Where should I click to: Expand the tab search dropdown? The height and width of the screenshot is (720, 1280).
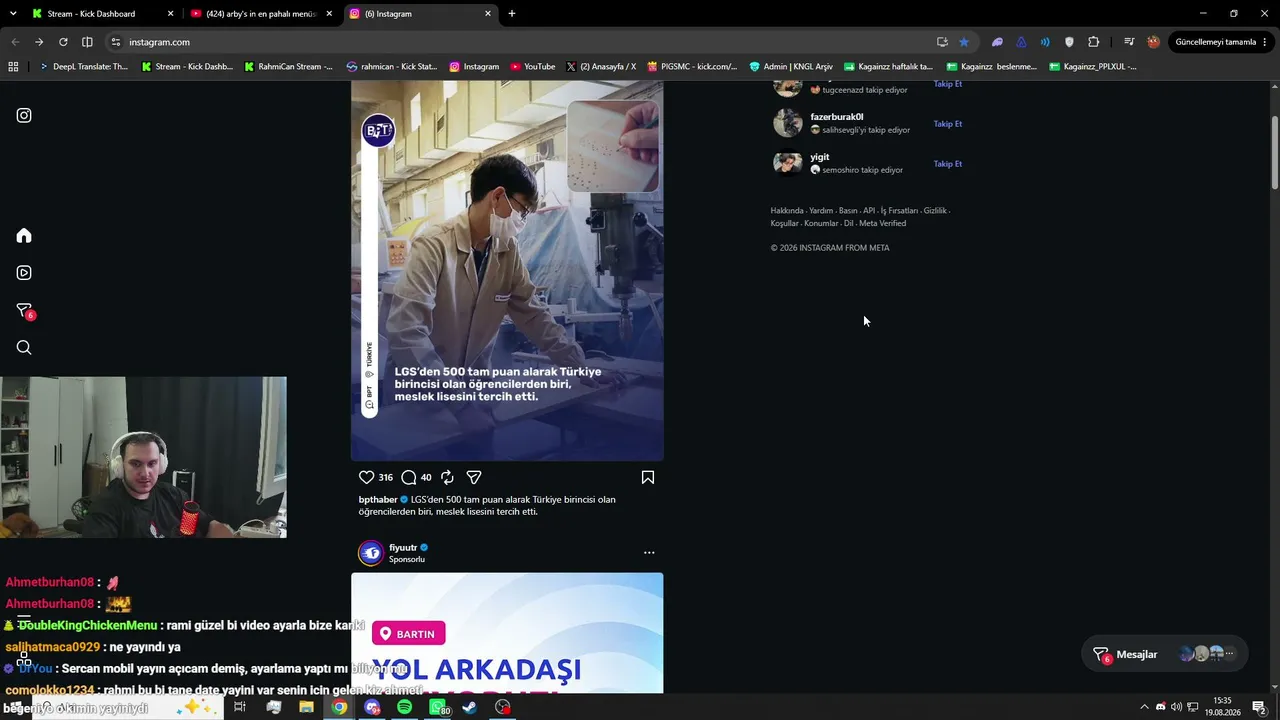tap(13, 14)
